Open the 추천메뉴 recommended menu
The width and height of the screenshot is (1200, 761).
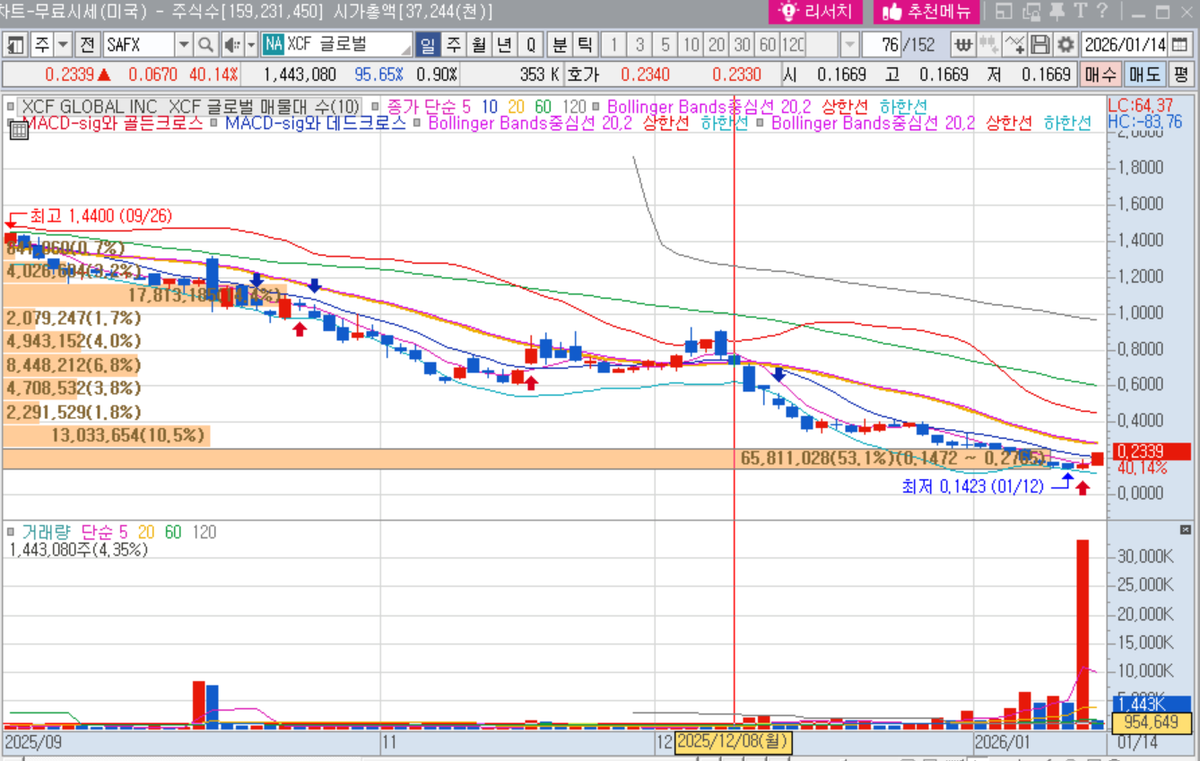click(926, 12)
